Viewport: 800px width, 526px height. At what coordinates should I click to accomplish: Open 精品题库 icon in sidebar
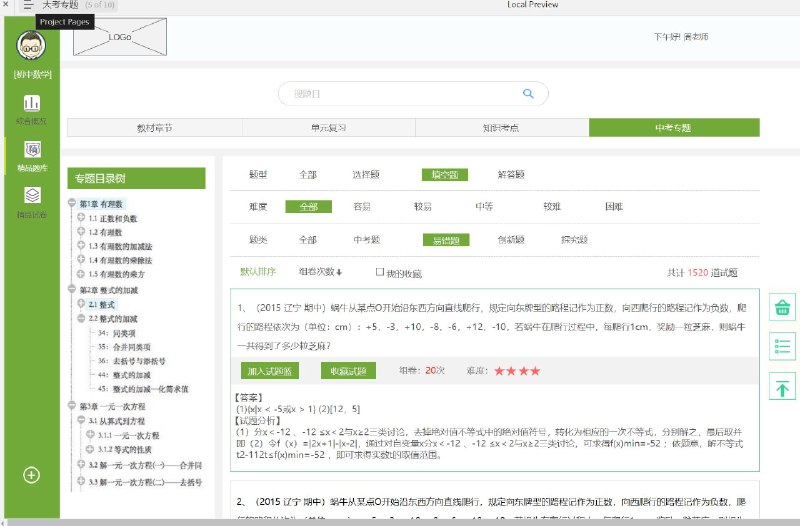(32, 149)
